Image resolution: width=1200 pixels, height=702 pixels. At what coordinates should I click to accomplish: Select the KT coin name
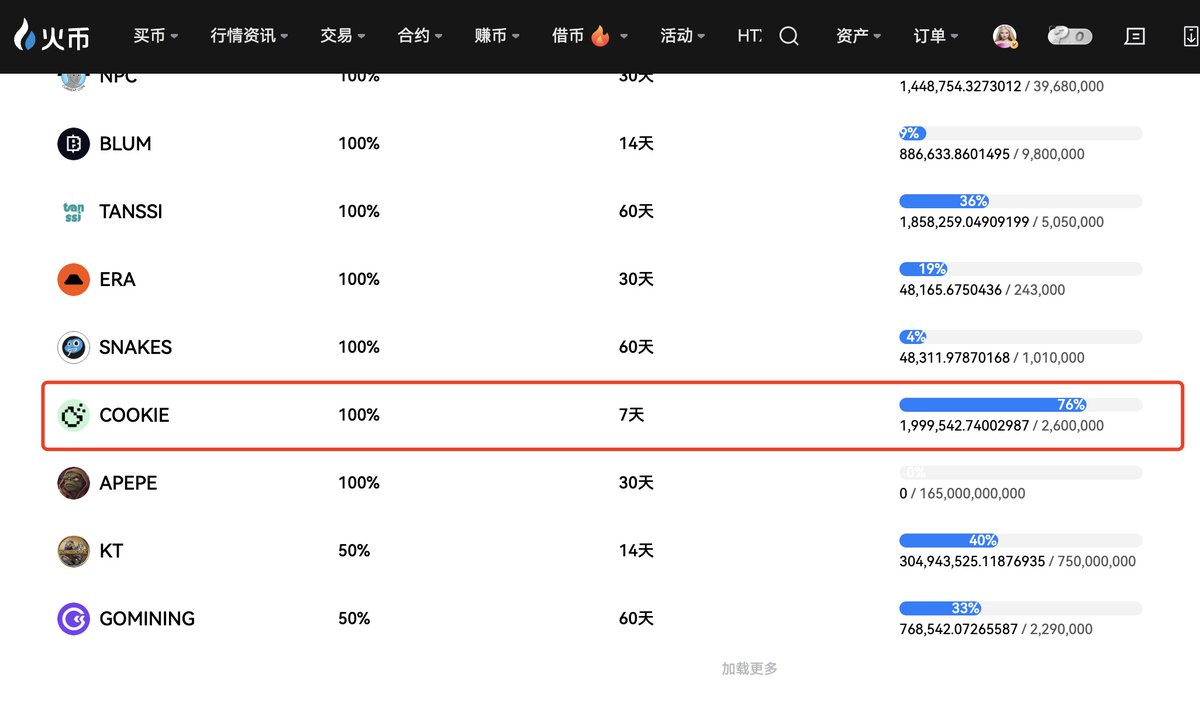pyautogui.click(x=112, y=551)
